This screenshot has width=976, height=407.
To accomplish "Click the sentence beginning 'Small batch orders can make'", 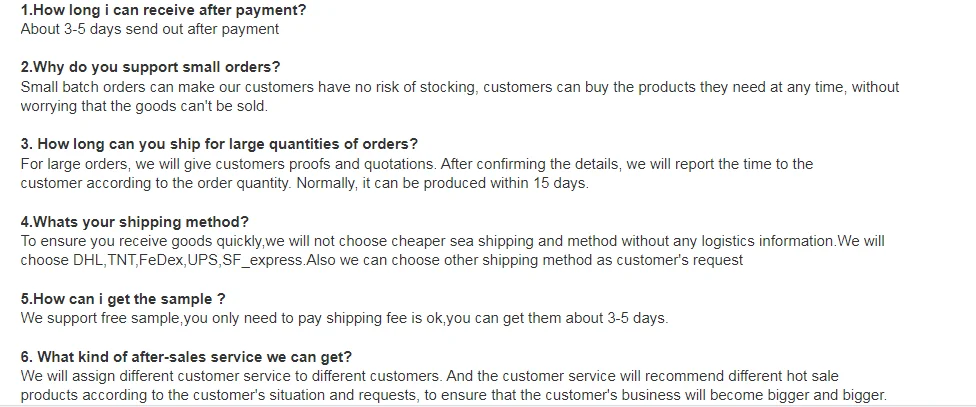I will pos(459,96).
